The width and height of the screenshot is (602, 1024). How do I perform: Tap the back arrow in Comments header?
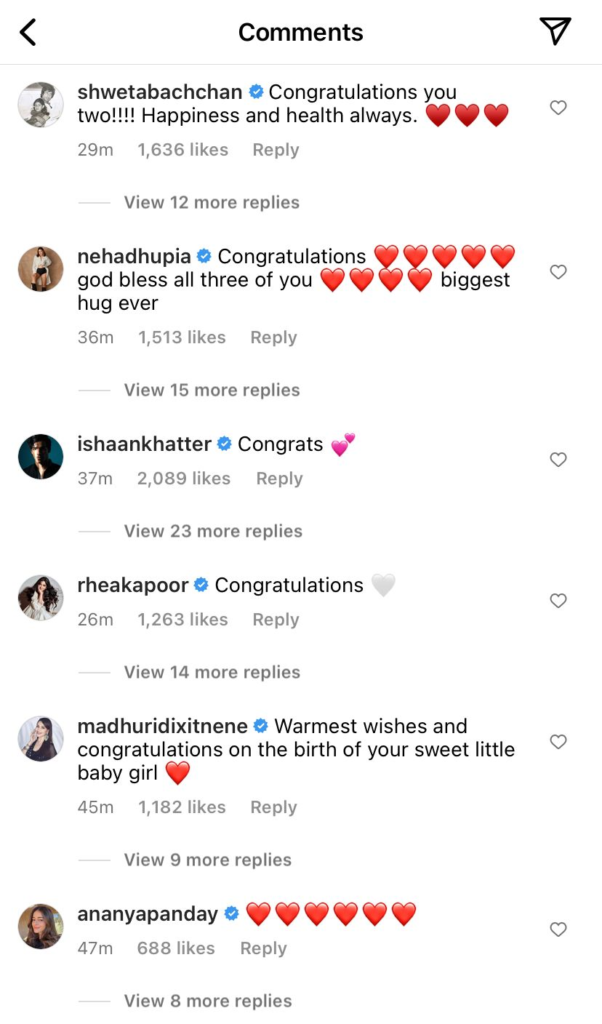(x=28, y=32)
